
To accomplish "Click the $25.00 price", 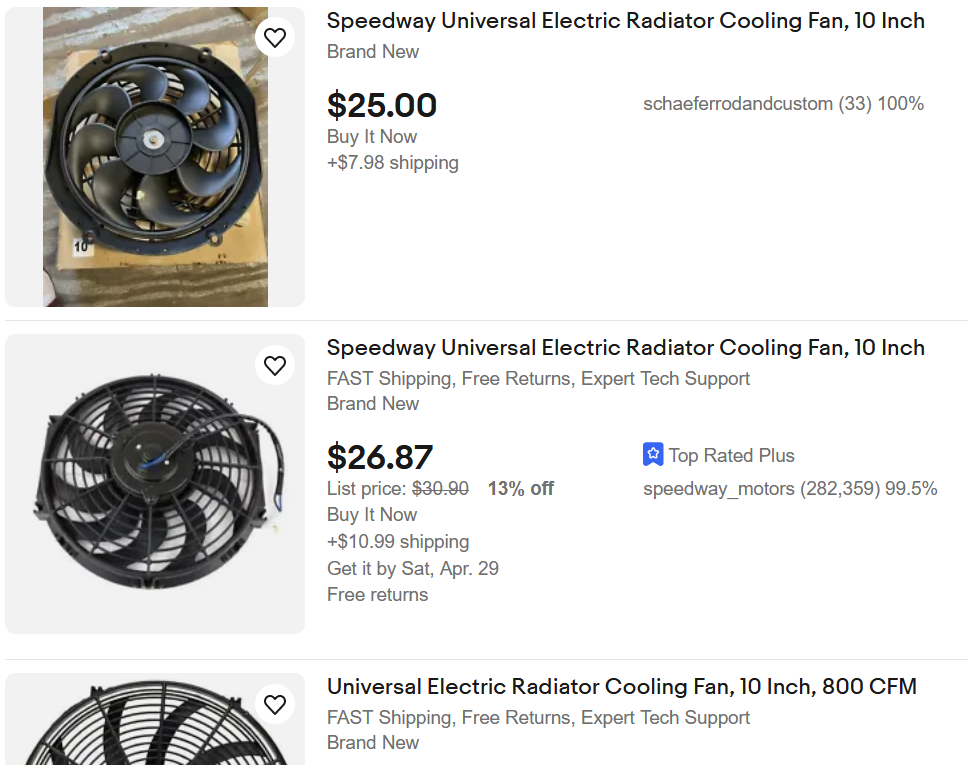I will coord(382,105).
